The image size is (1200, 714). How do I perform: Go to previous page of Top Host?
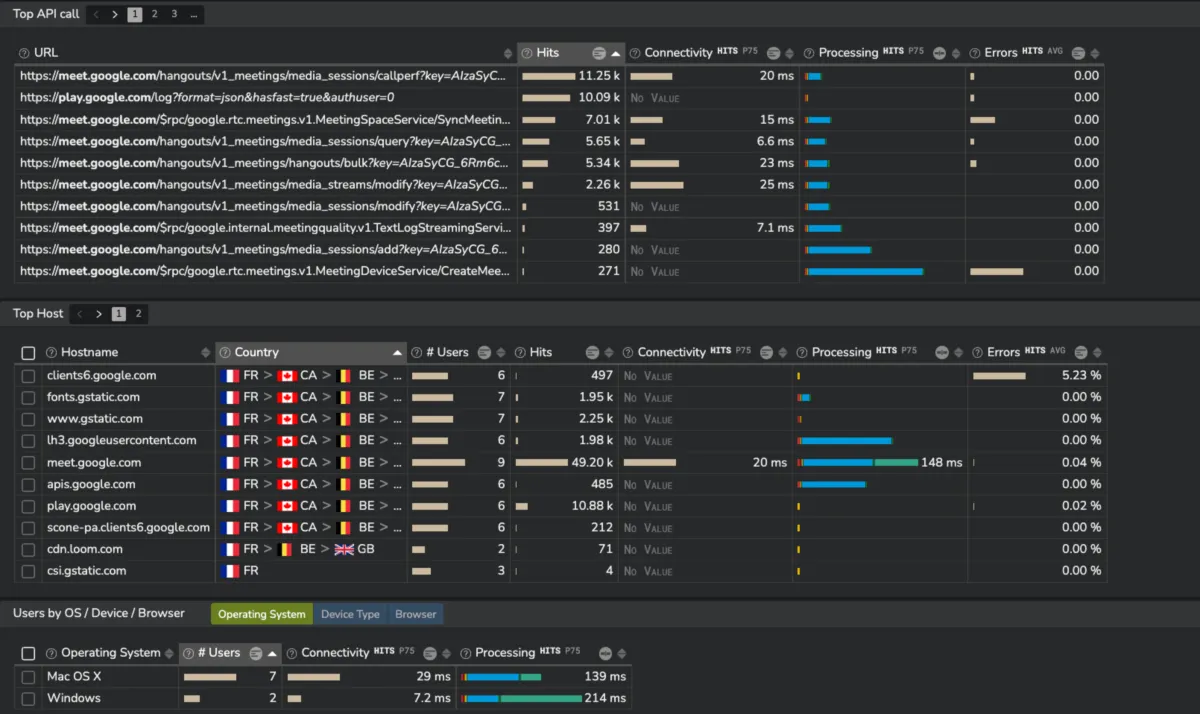(79, 314)
